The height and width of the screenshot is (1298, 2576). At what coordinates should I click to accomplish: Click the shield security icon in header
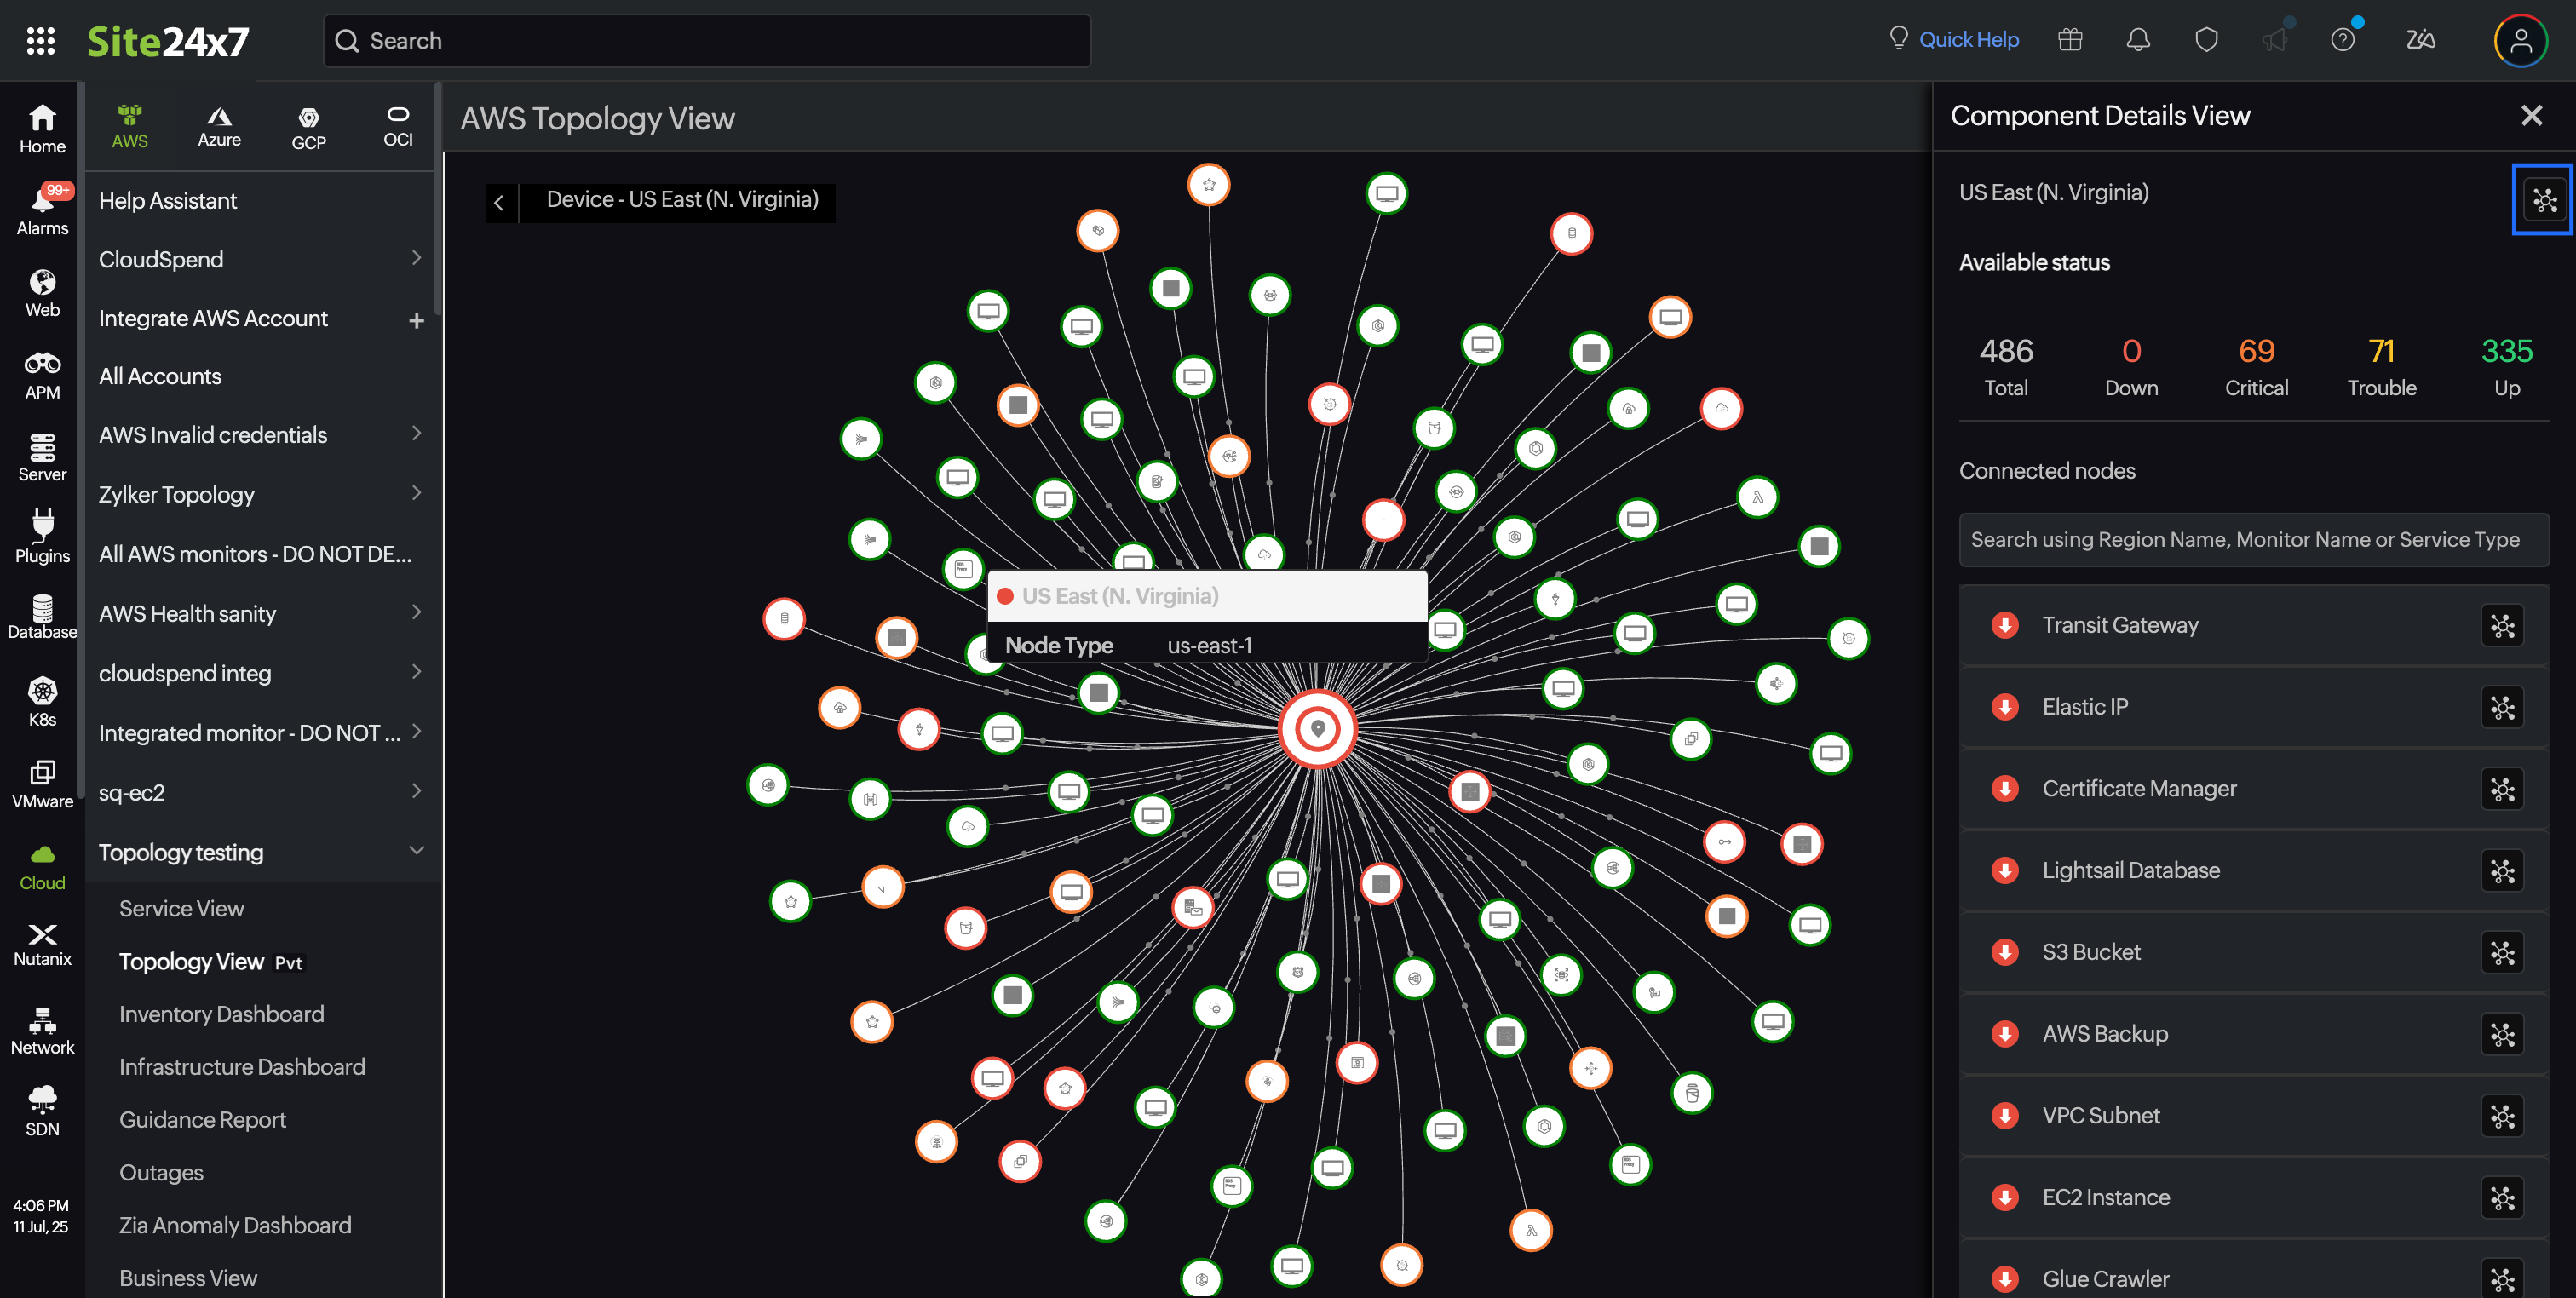click(x=2206, y=40)
